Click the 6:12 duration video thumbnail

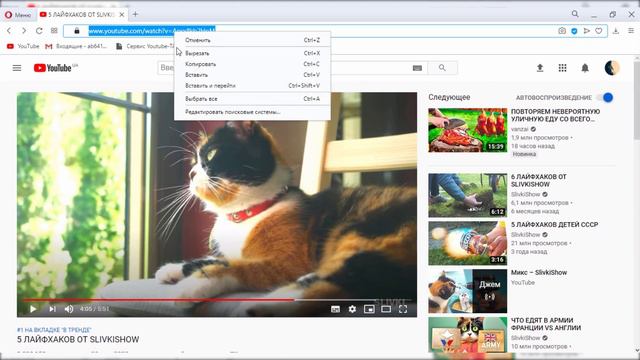coord(467,195)
